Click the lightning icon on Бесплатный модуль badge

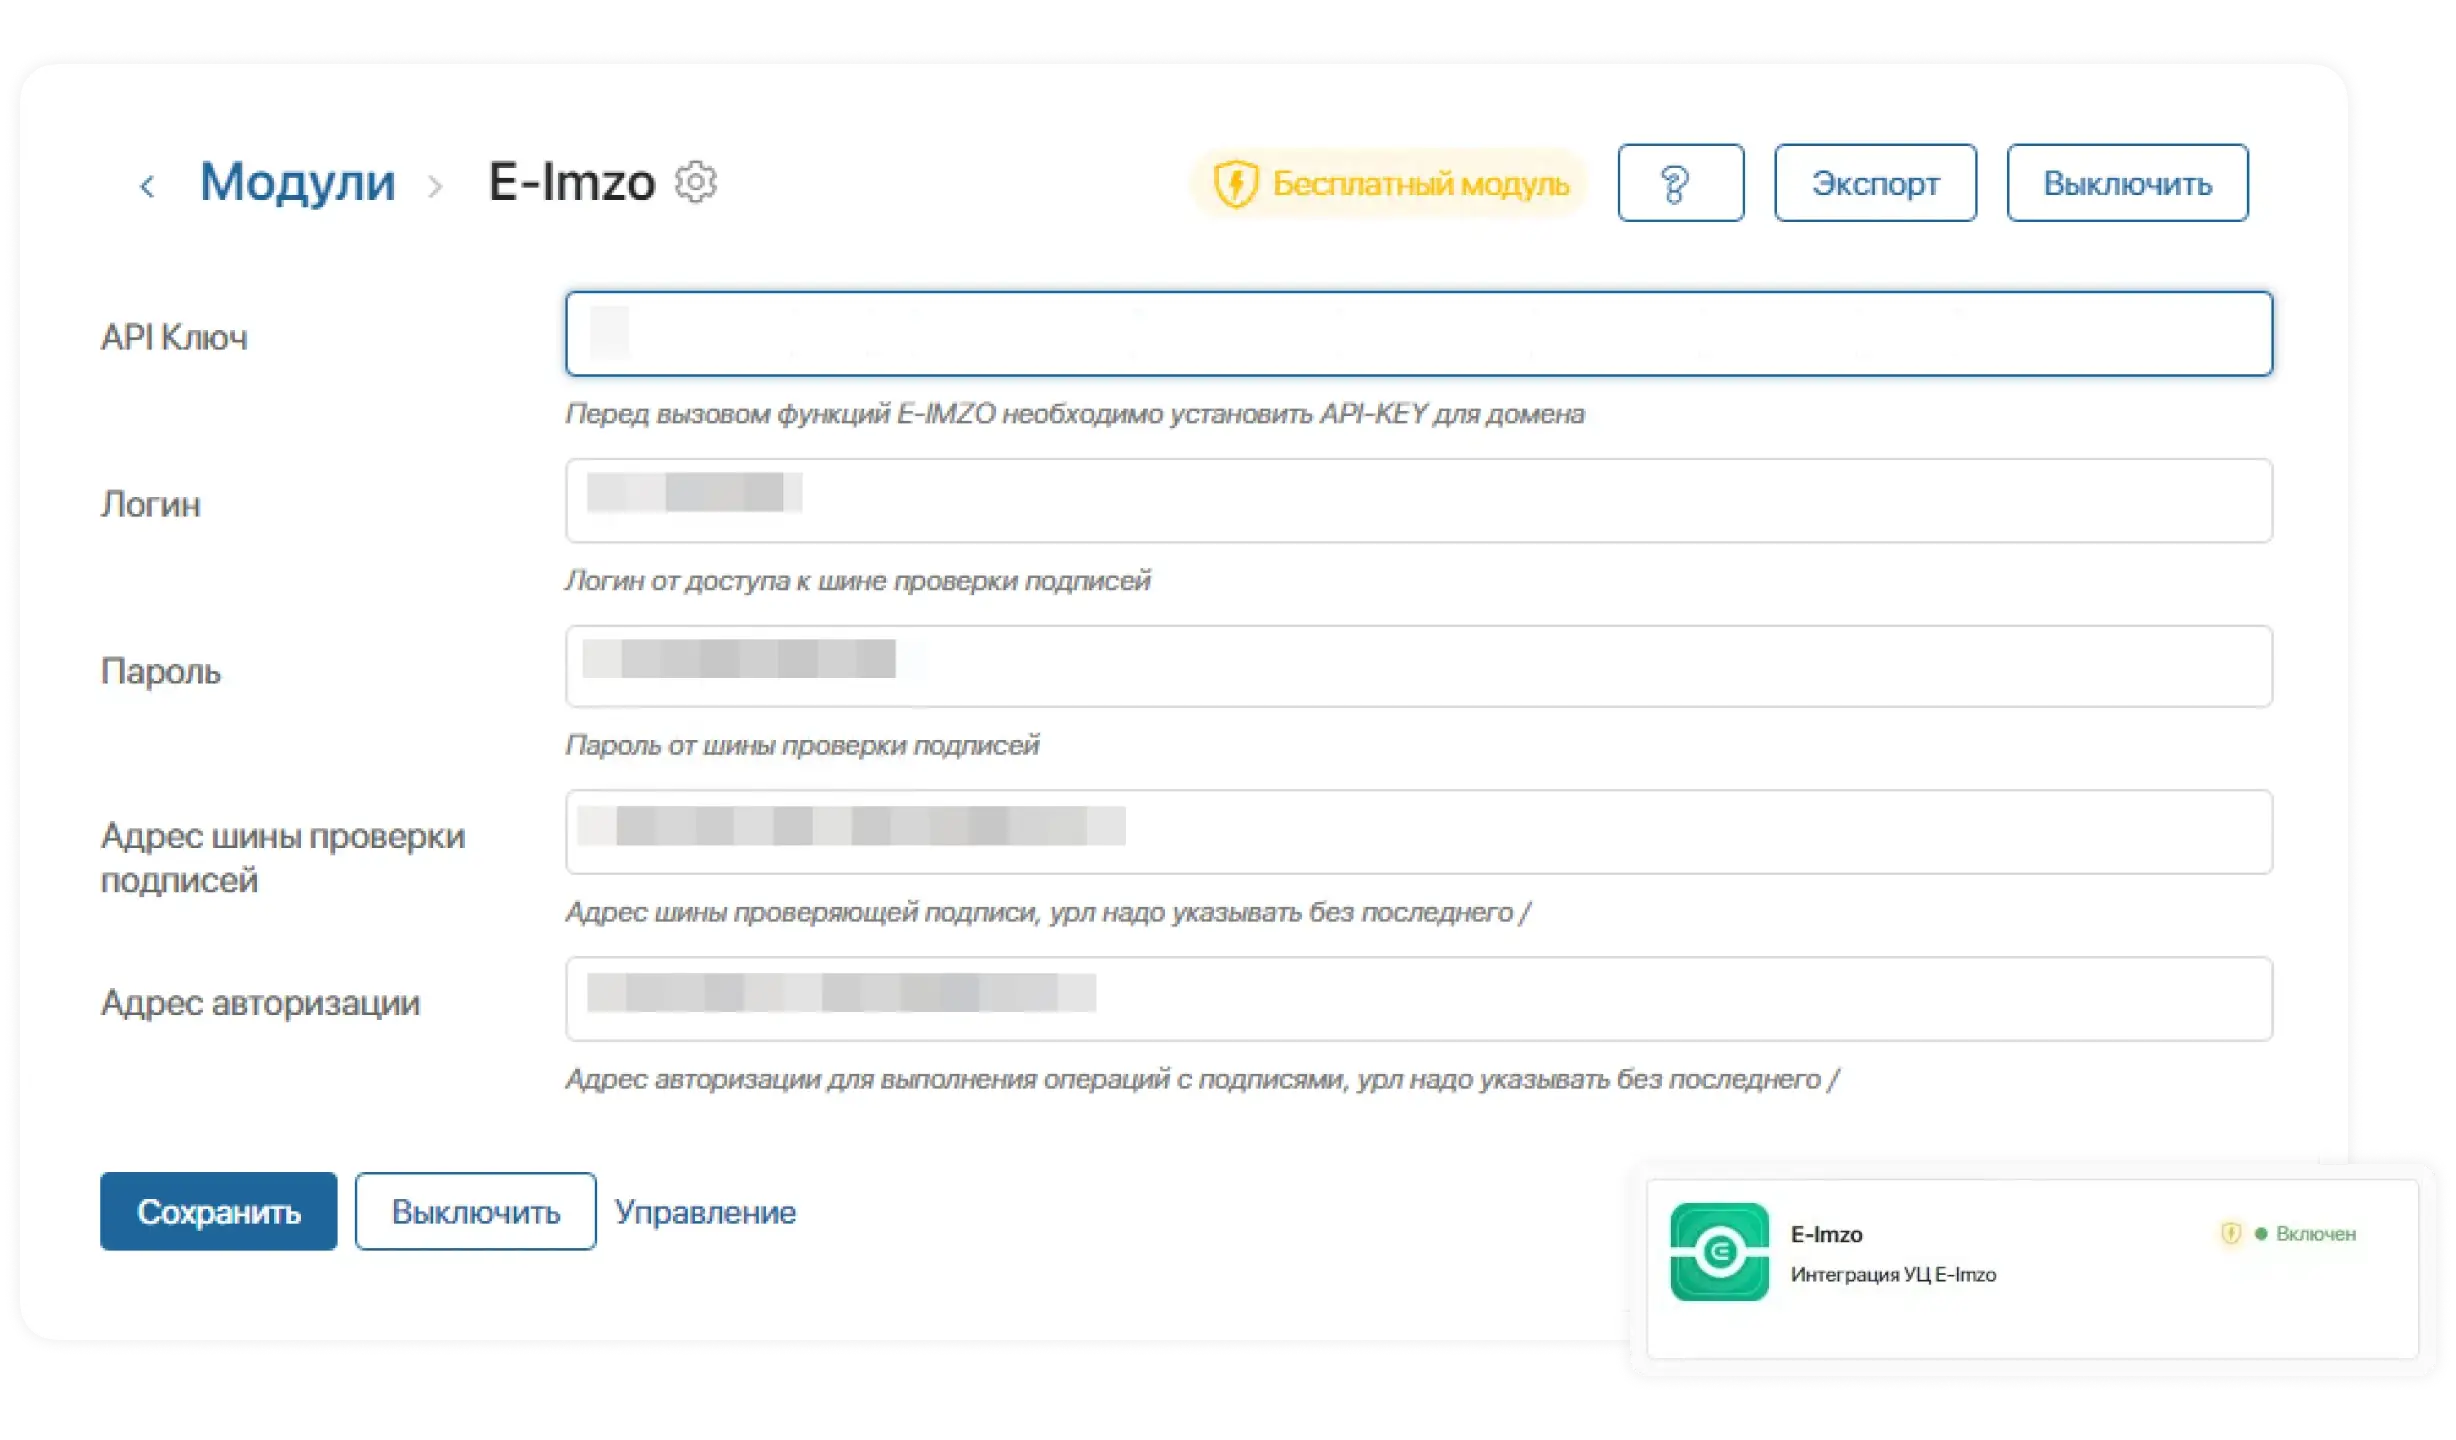[x=1238, y=183]
